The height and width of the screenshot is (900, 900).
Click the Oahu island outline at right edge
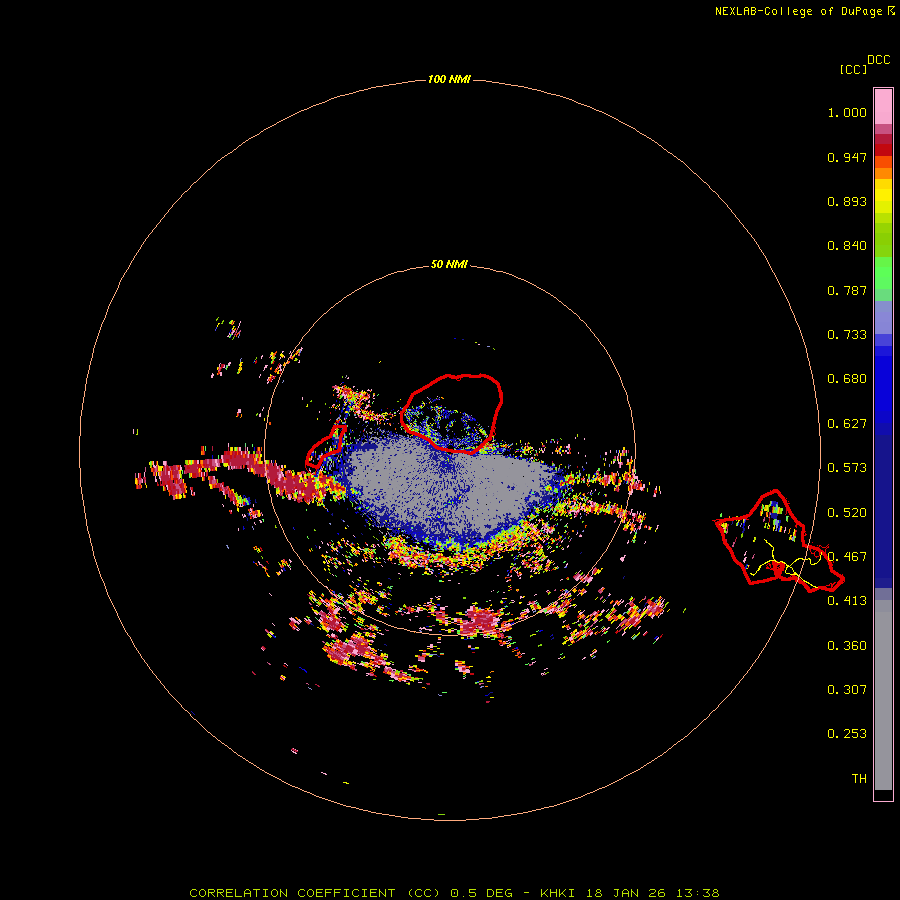click(x=779, y=541)
